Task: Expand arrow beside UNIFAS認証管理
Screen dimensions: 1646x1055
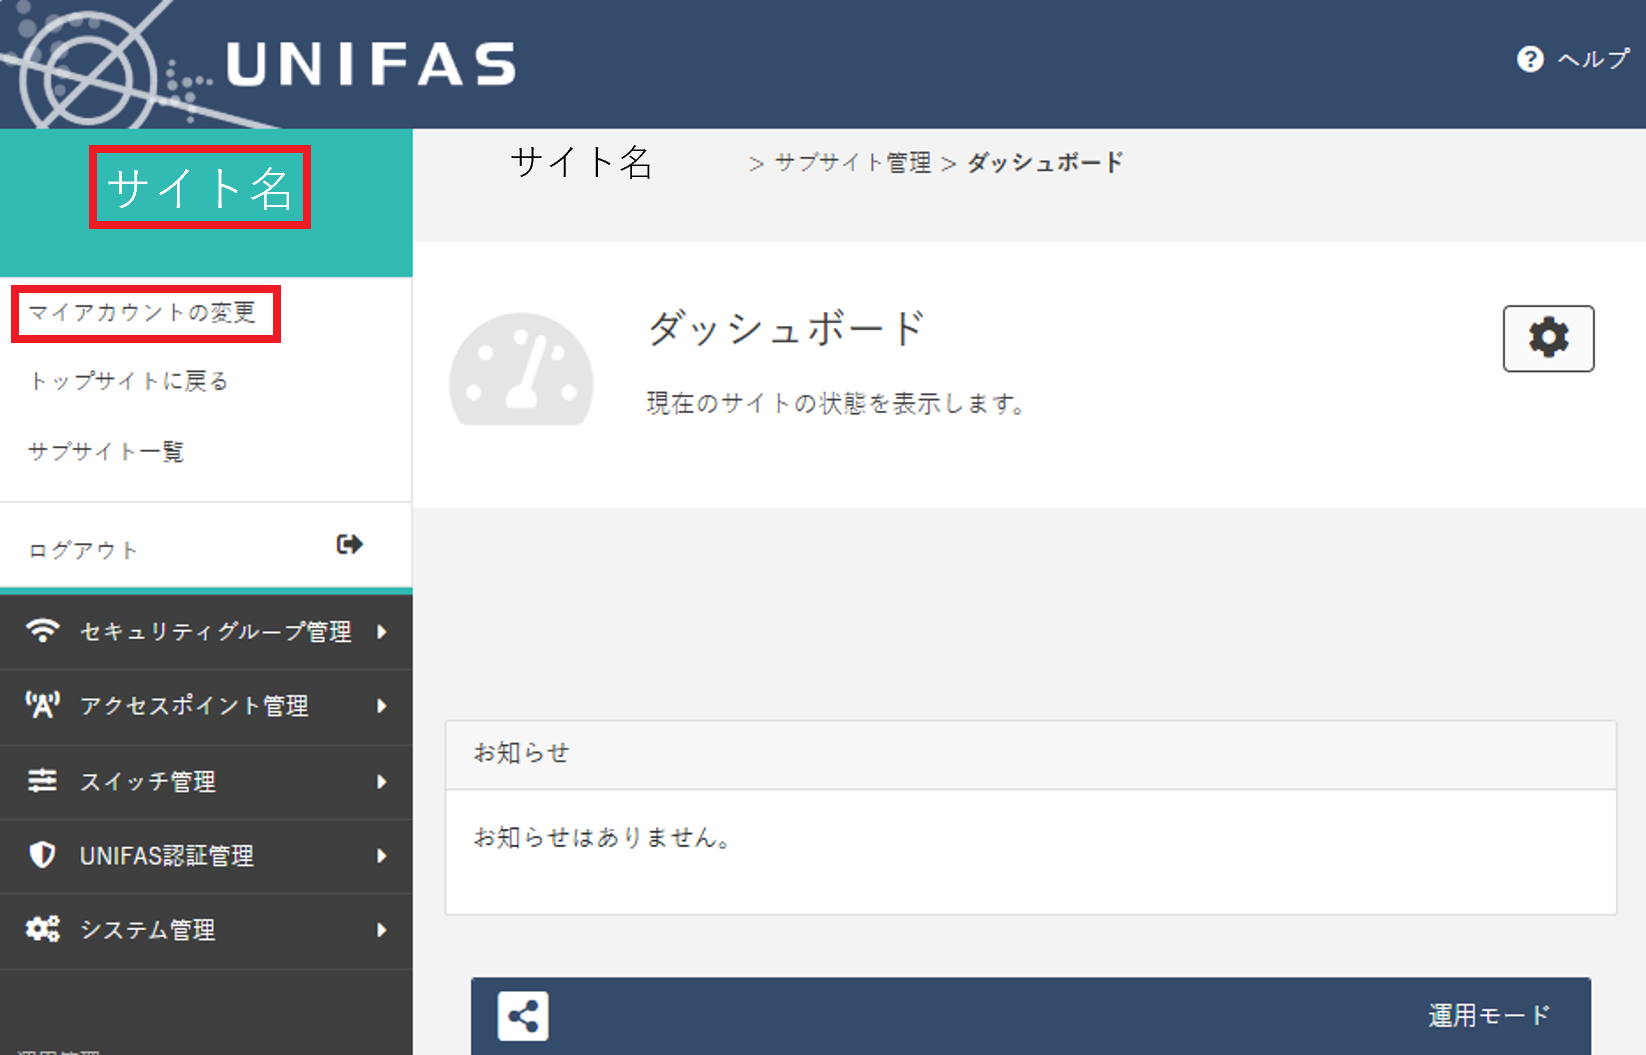Action: [382, 856]
